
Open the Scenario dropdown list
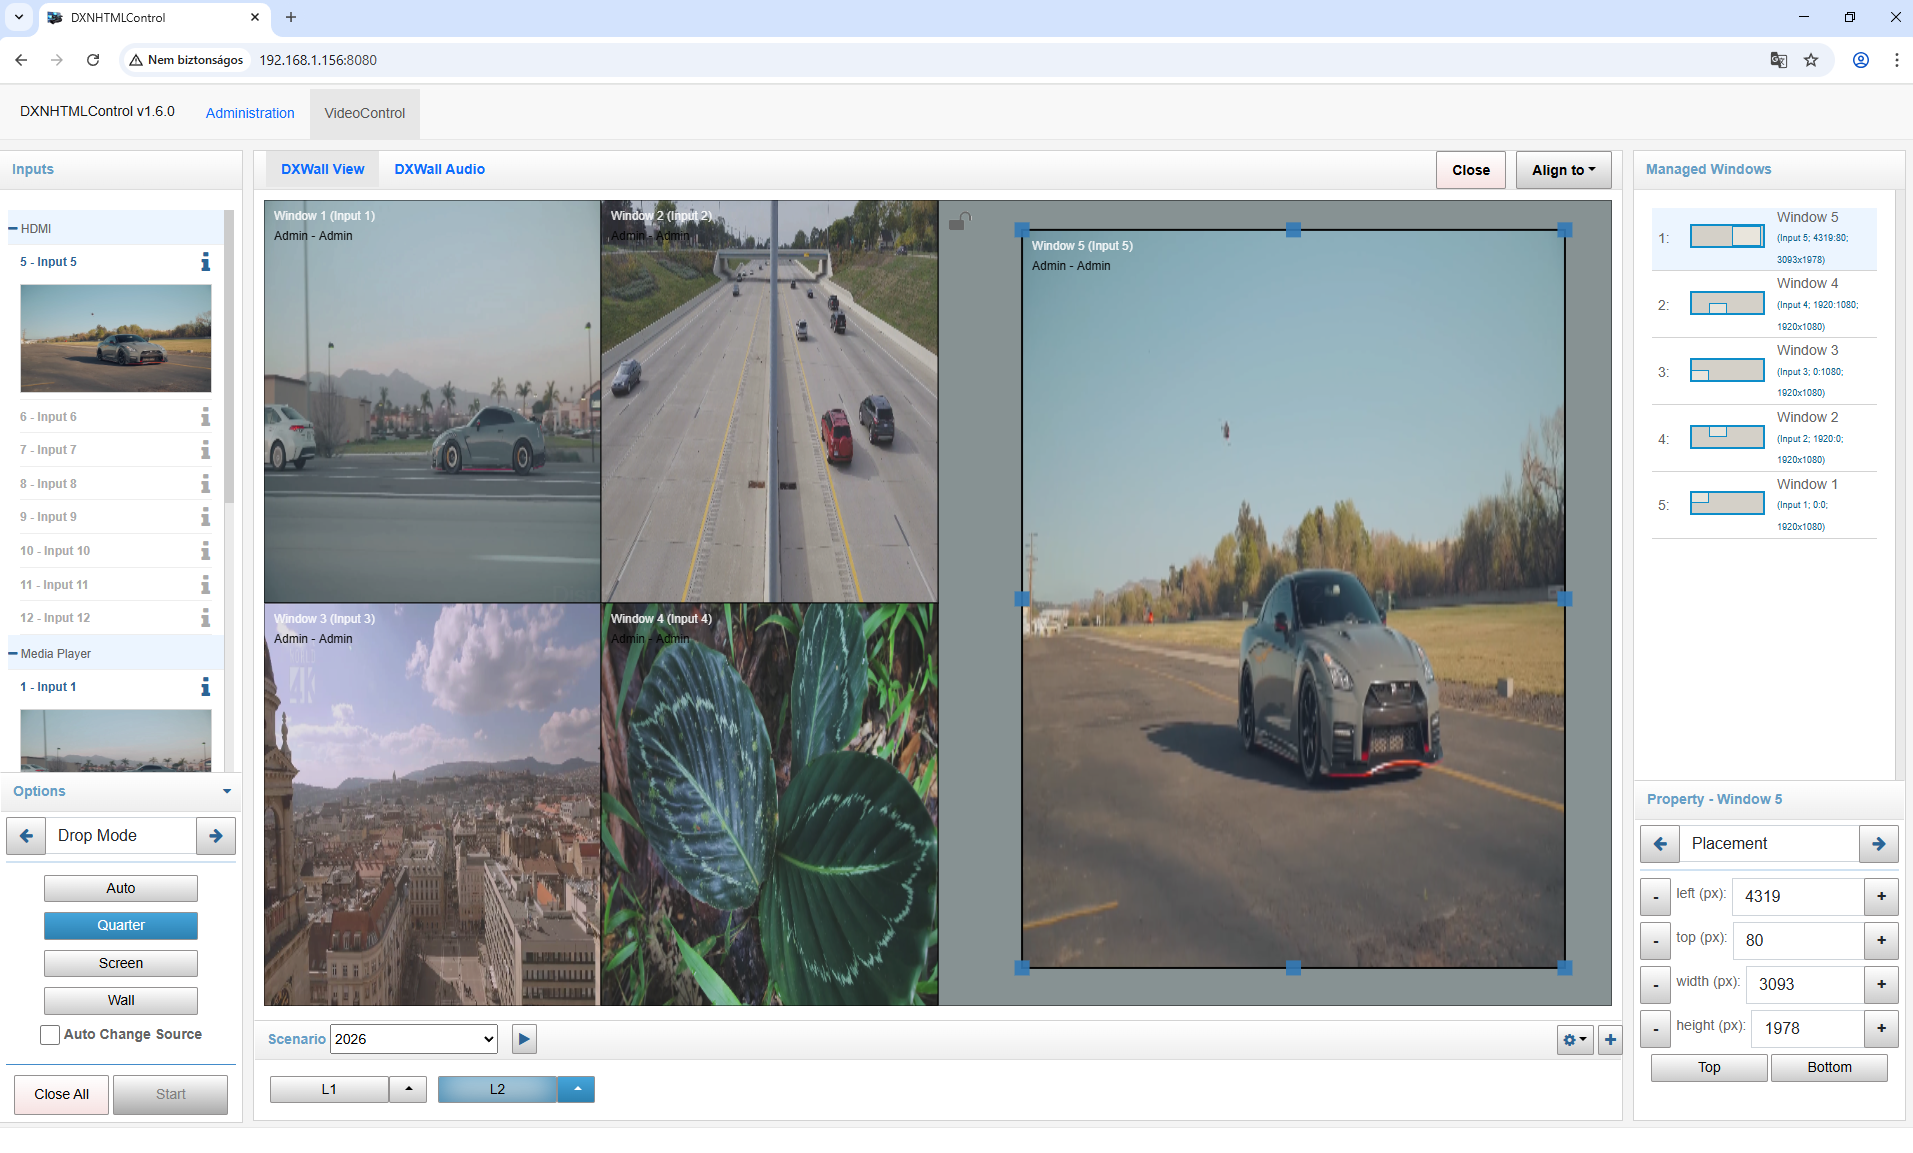pos(414,1039)
